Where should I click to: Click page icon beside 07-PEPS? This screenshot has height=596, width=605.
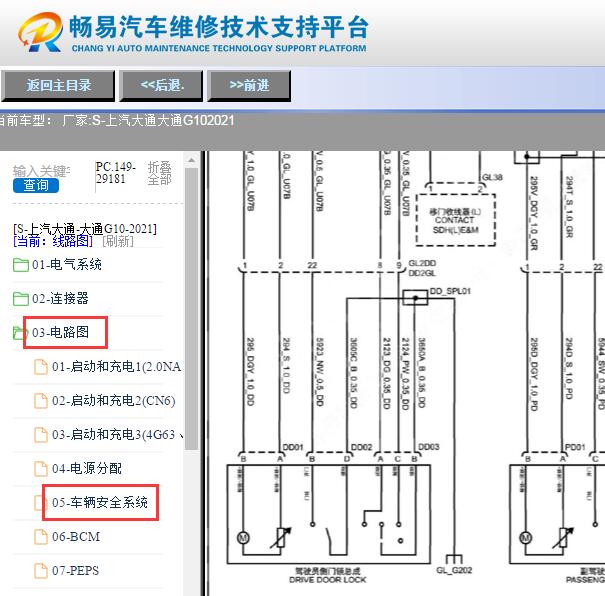(x=41, y=571)
